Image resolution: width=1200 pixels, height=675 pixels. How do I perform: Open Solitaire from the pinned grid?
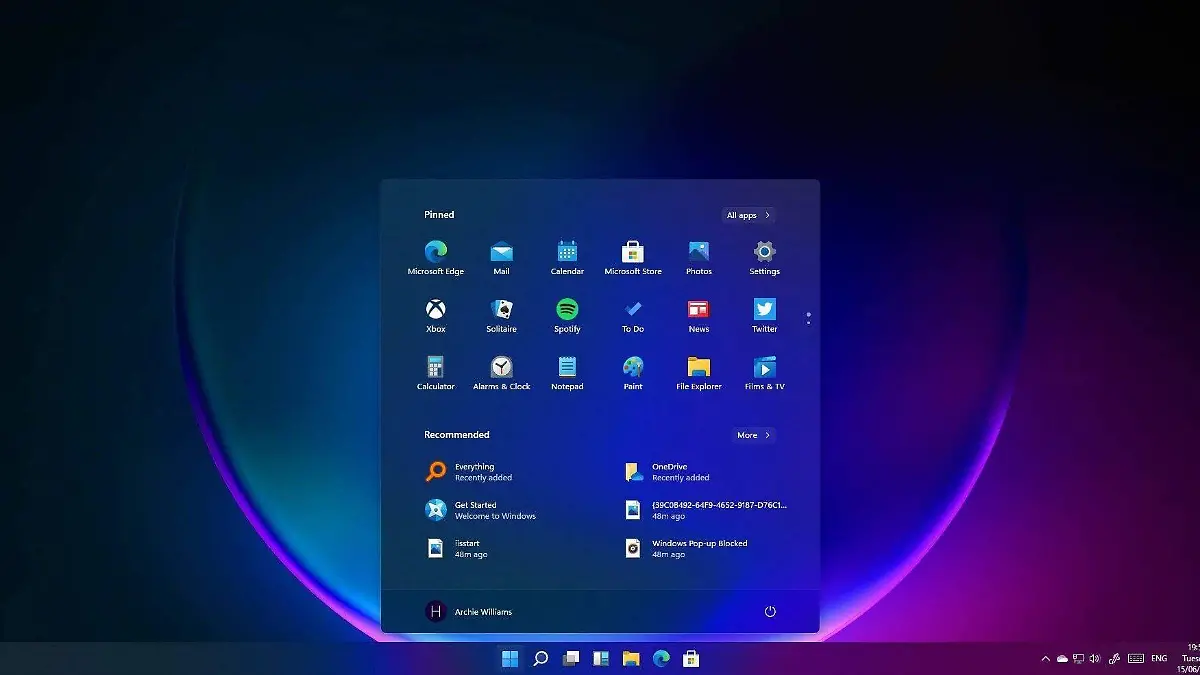(x=501, y=310)
